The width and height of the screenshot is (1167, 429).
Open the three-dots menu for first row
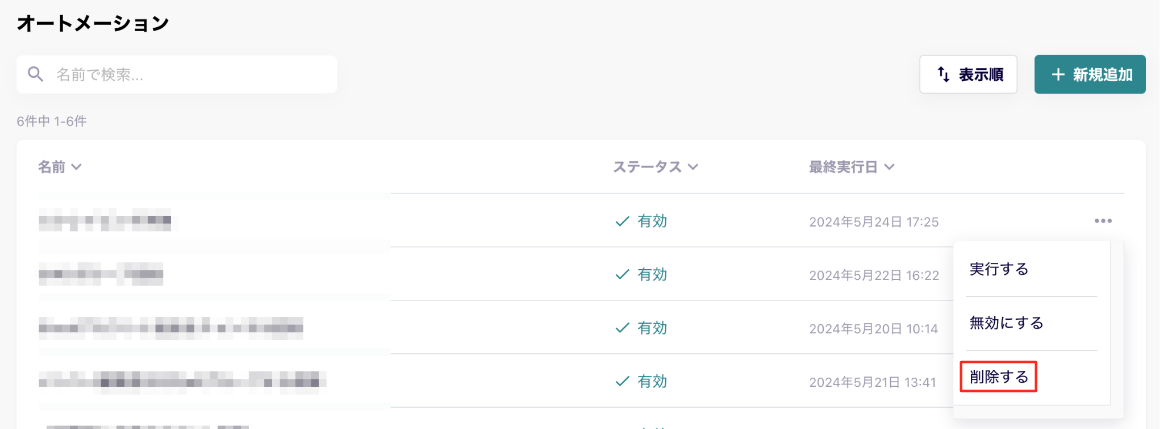[x=1103, y=221]
